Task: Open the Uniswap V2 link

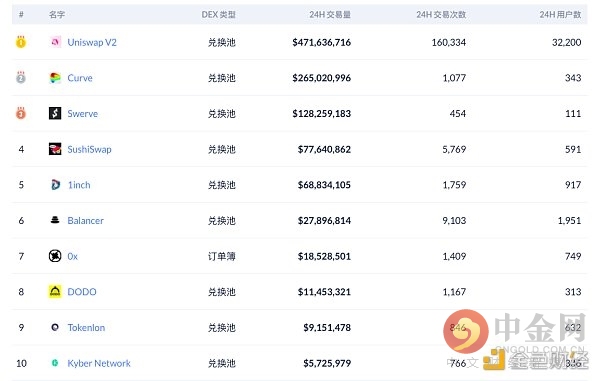Action: 92,42
